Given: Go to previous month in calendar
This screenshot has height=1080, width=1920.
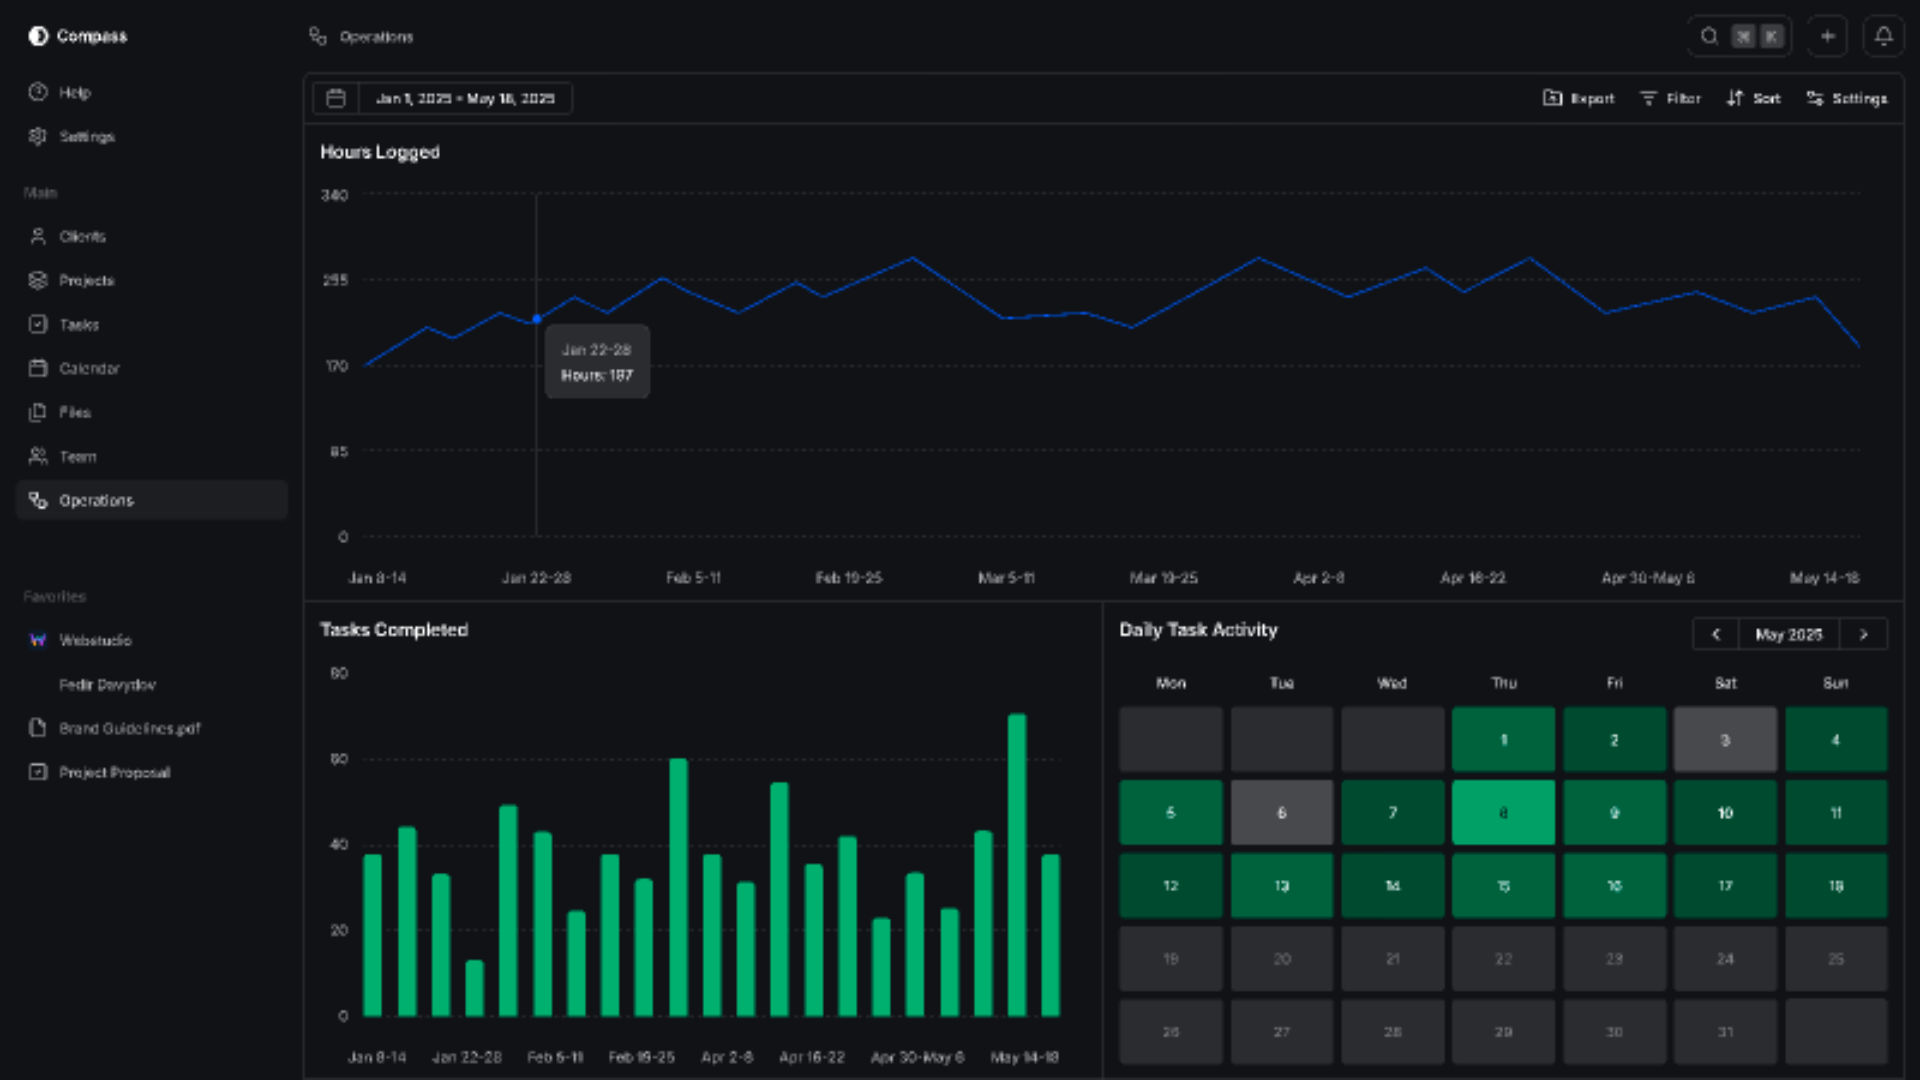Looking at the screenshot, I should pos(1715,634).
